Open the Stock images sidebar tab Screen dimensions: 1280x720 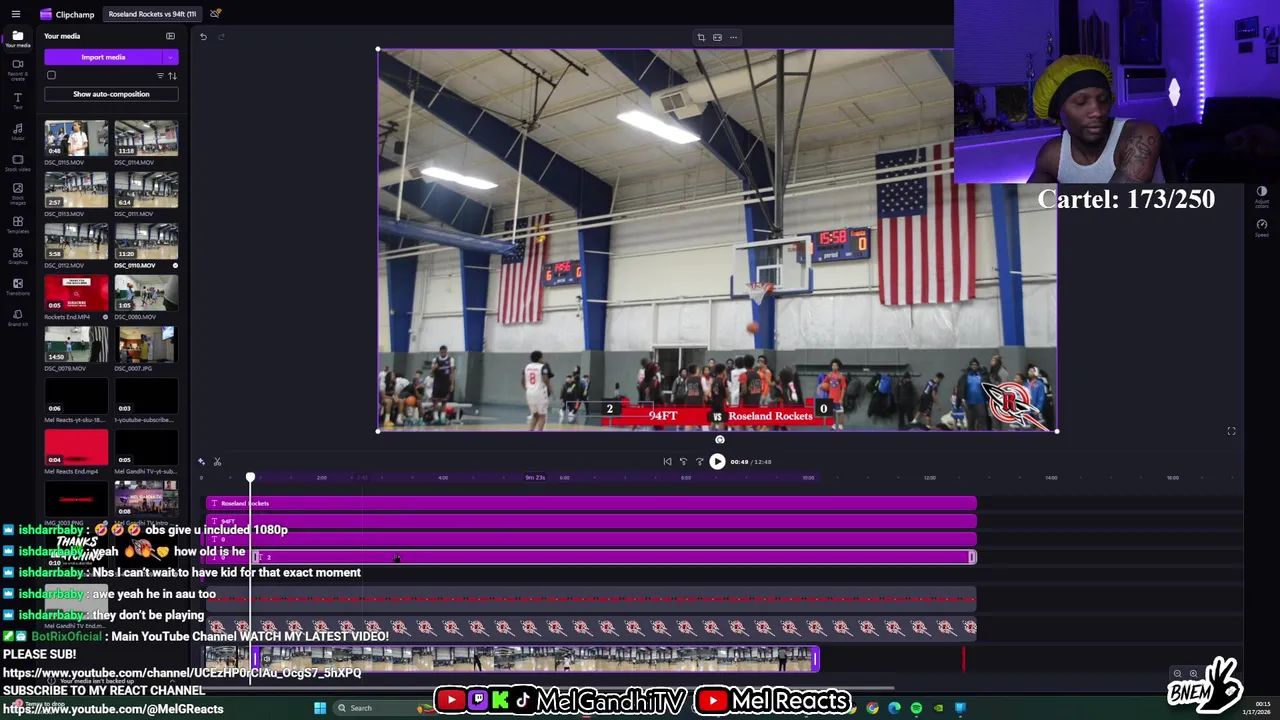[x=17, y=193]
